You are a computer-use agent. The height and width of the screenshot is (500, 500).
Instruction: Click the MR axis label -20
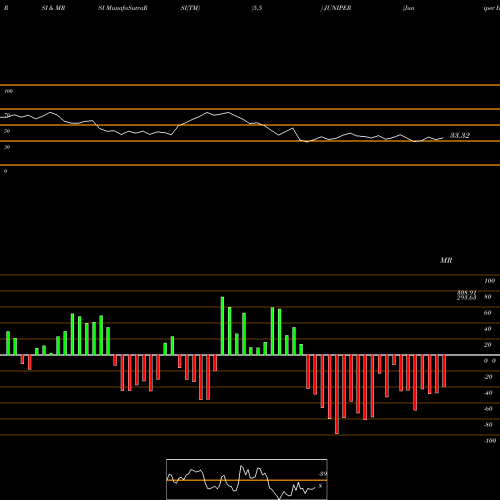click(488, 377)
